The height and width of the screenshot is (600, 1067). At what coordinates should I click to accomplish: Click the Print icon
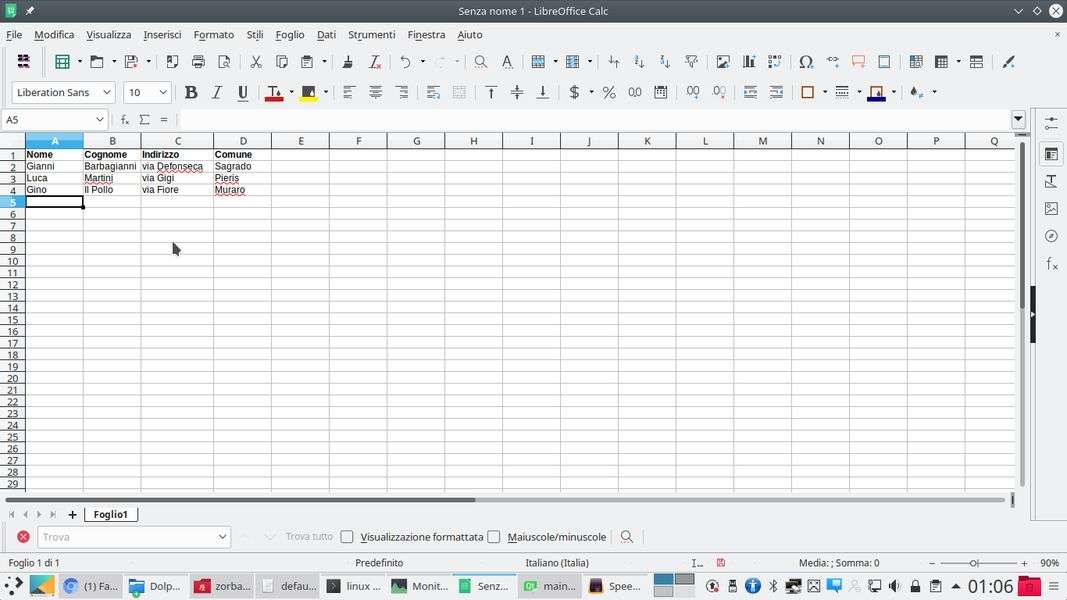click(x=198, y=62)
